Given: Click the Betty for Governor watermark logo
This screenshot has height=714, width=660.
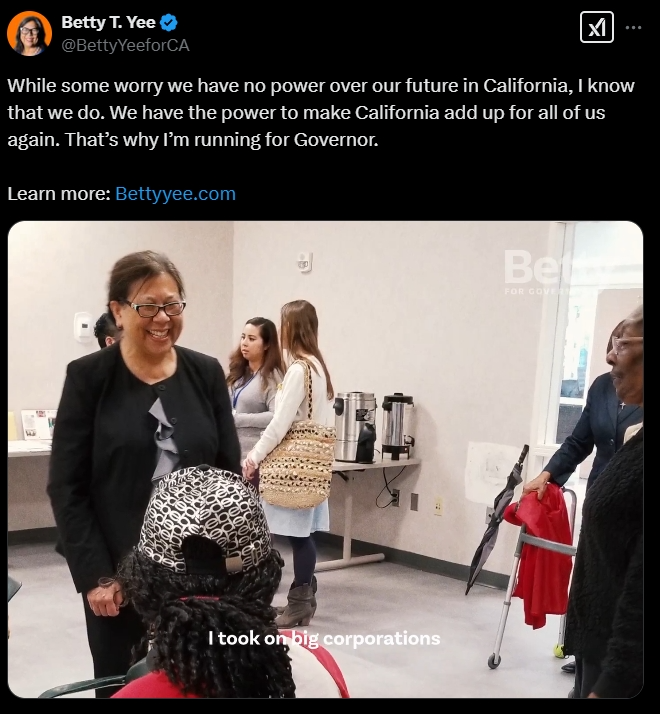Looking at the screenshot, I should 537,271.
